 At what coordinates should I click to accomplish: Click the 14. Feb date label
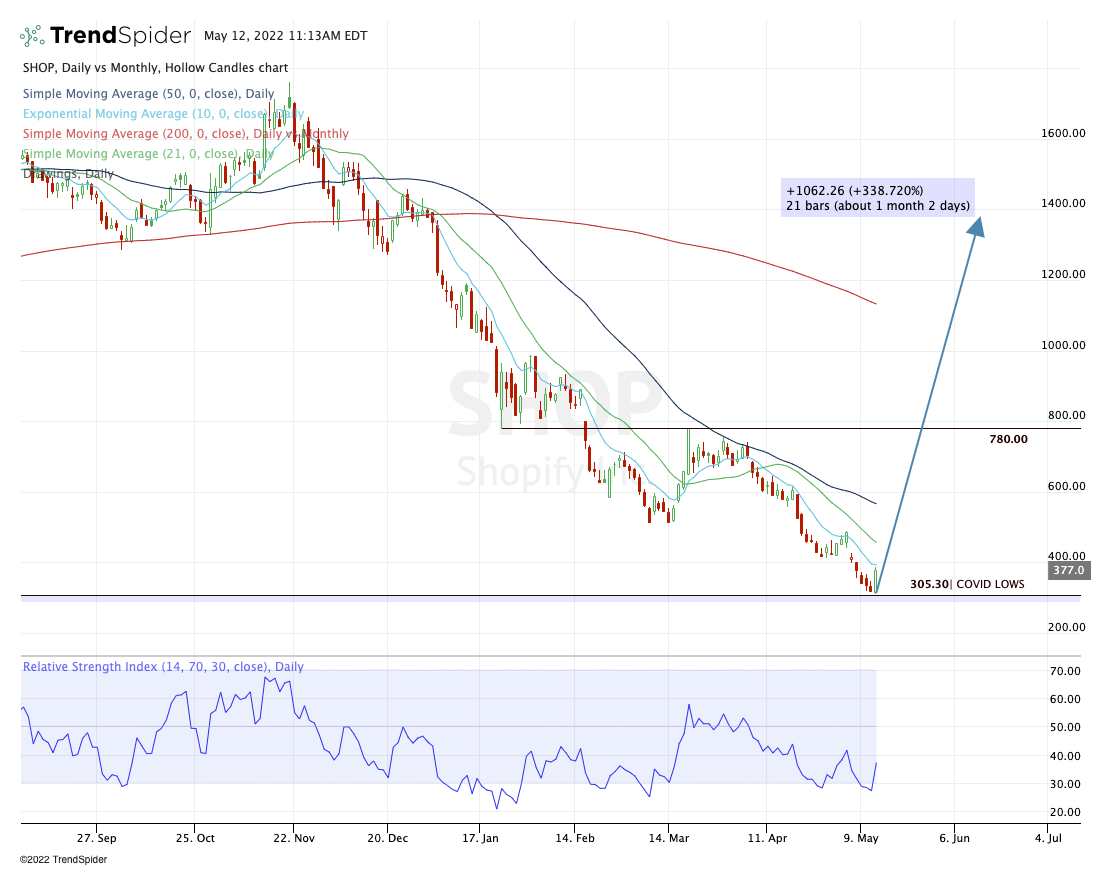tap(575, 838)
